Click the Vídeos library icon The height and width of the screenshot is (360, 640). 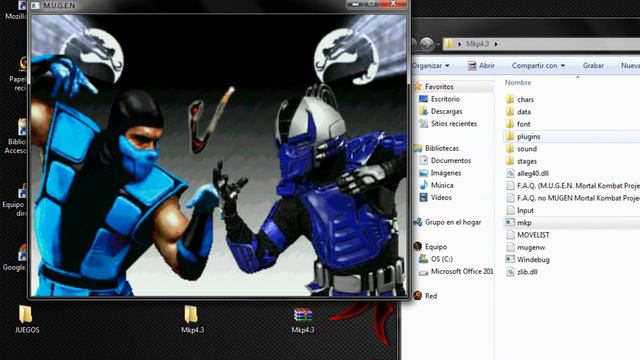423,197
